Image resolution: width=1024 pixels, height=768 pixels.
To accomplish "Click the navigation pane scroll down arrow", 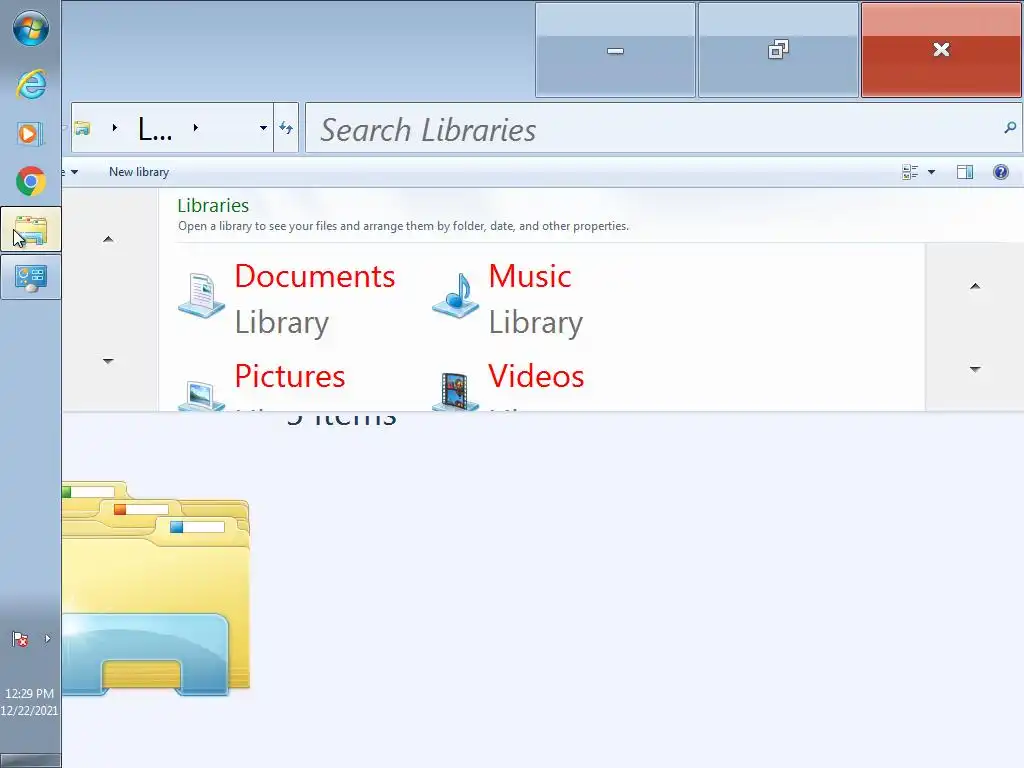I will pos(108,360).
